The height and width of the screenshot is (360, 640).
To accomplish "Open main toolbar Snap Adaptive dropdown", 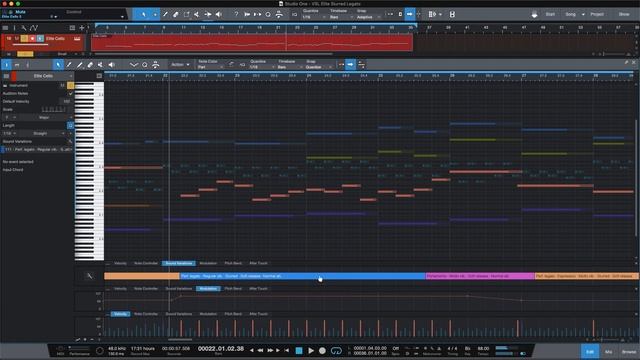I will click(368, 17).
